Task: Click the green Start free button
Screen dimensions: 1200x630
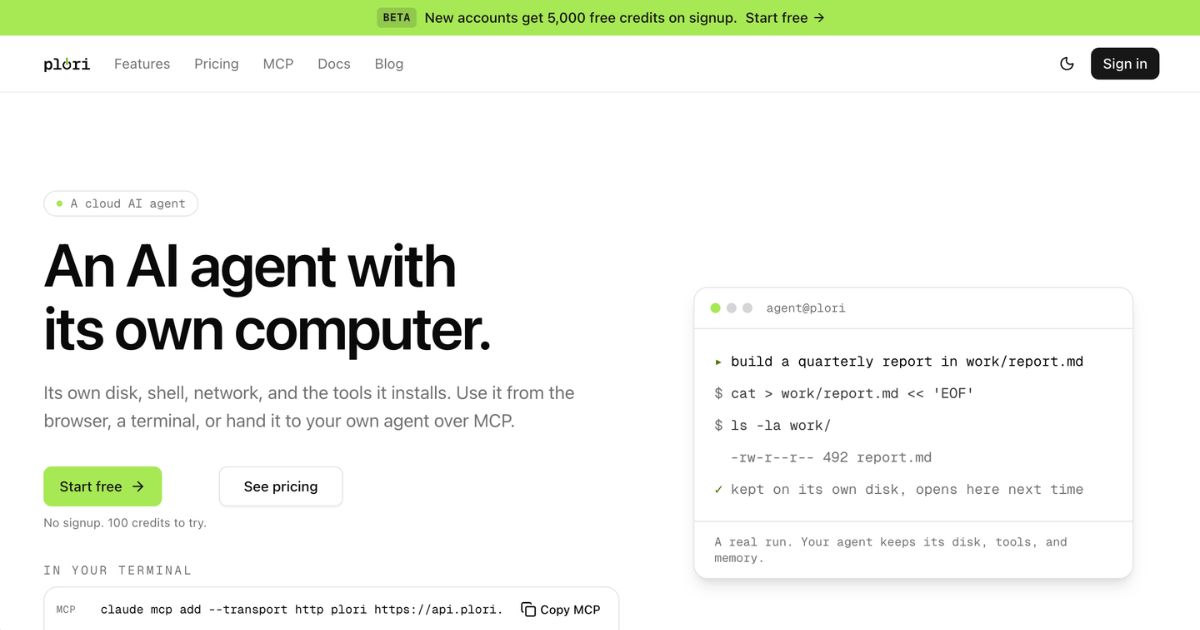Action: click(102, 487)
